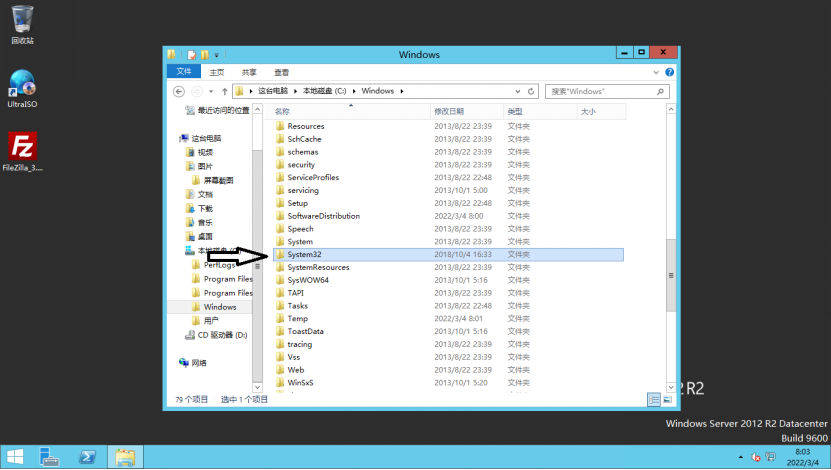Select 下载 Downloads in navigation pane

(199, 209)
